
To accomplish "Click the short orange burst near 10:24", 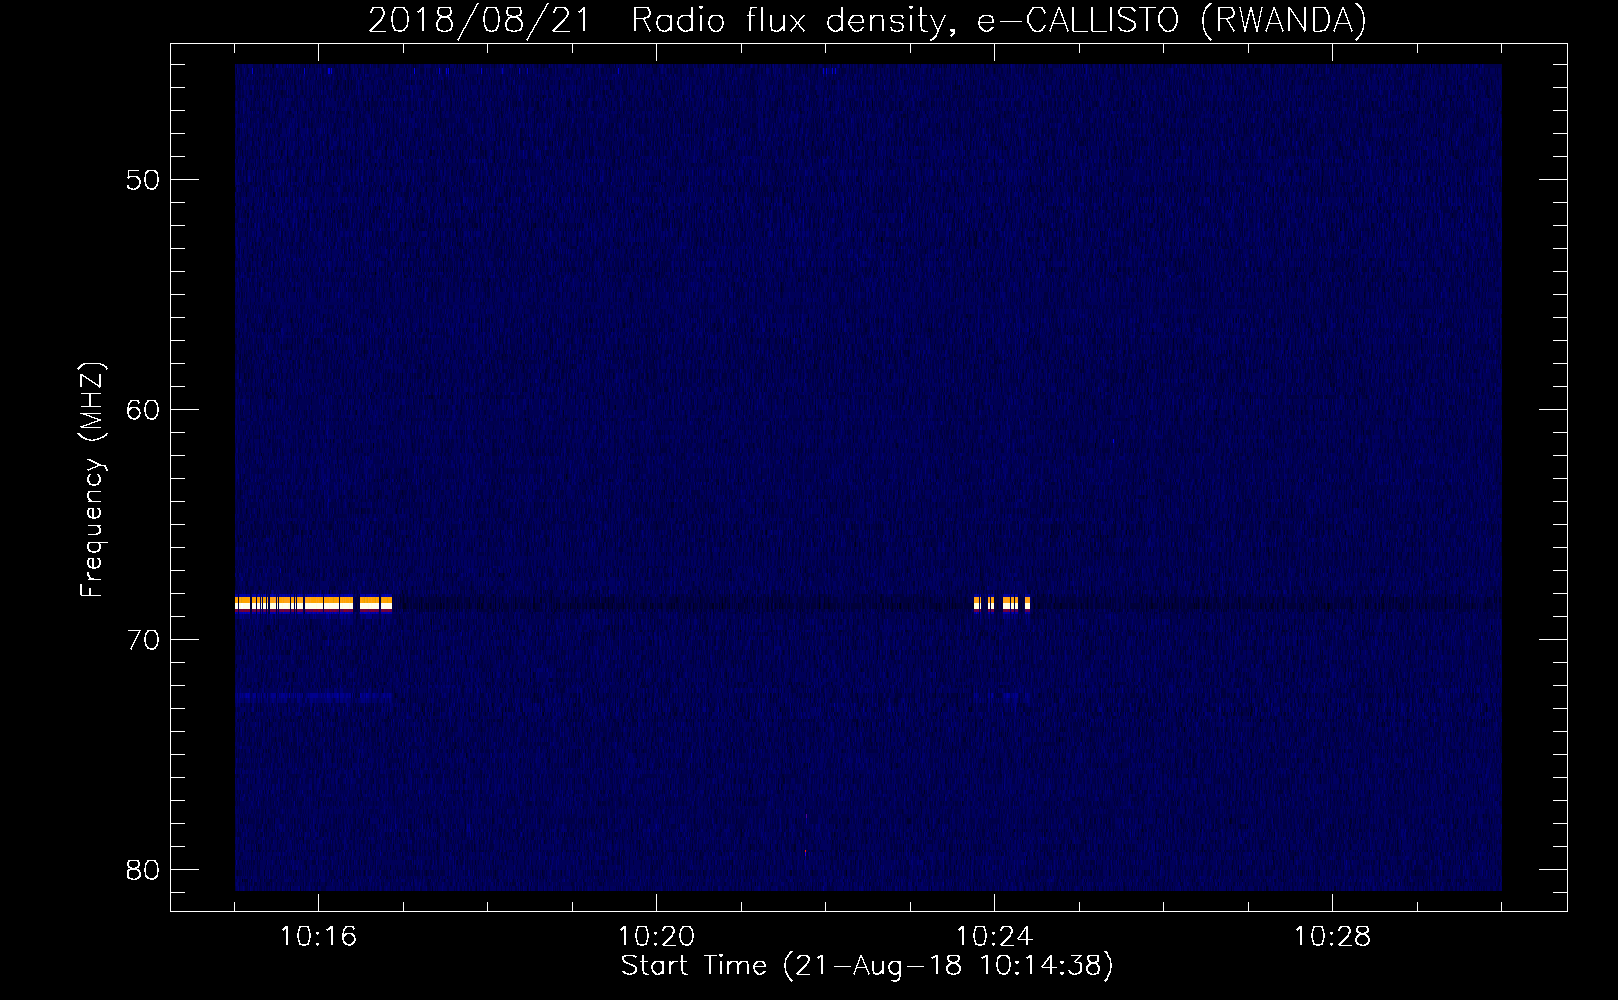I will click(1002, 603).
